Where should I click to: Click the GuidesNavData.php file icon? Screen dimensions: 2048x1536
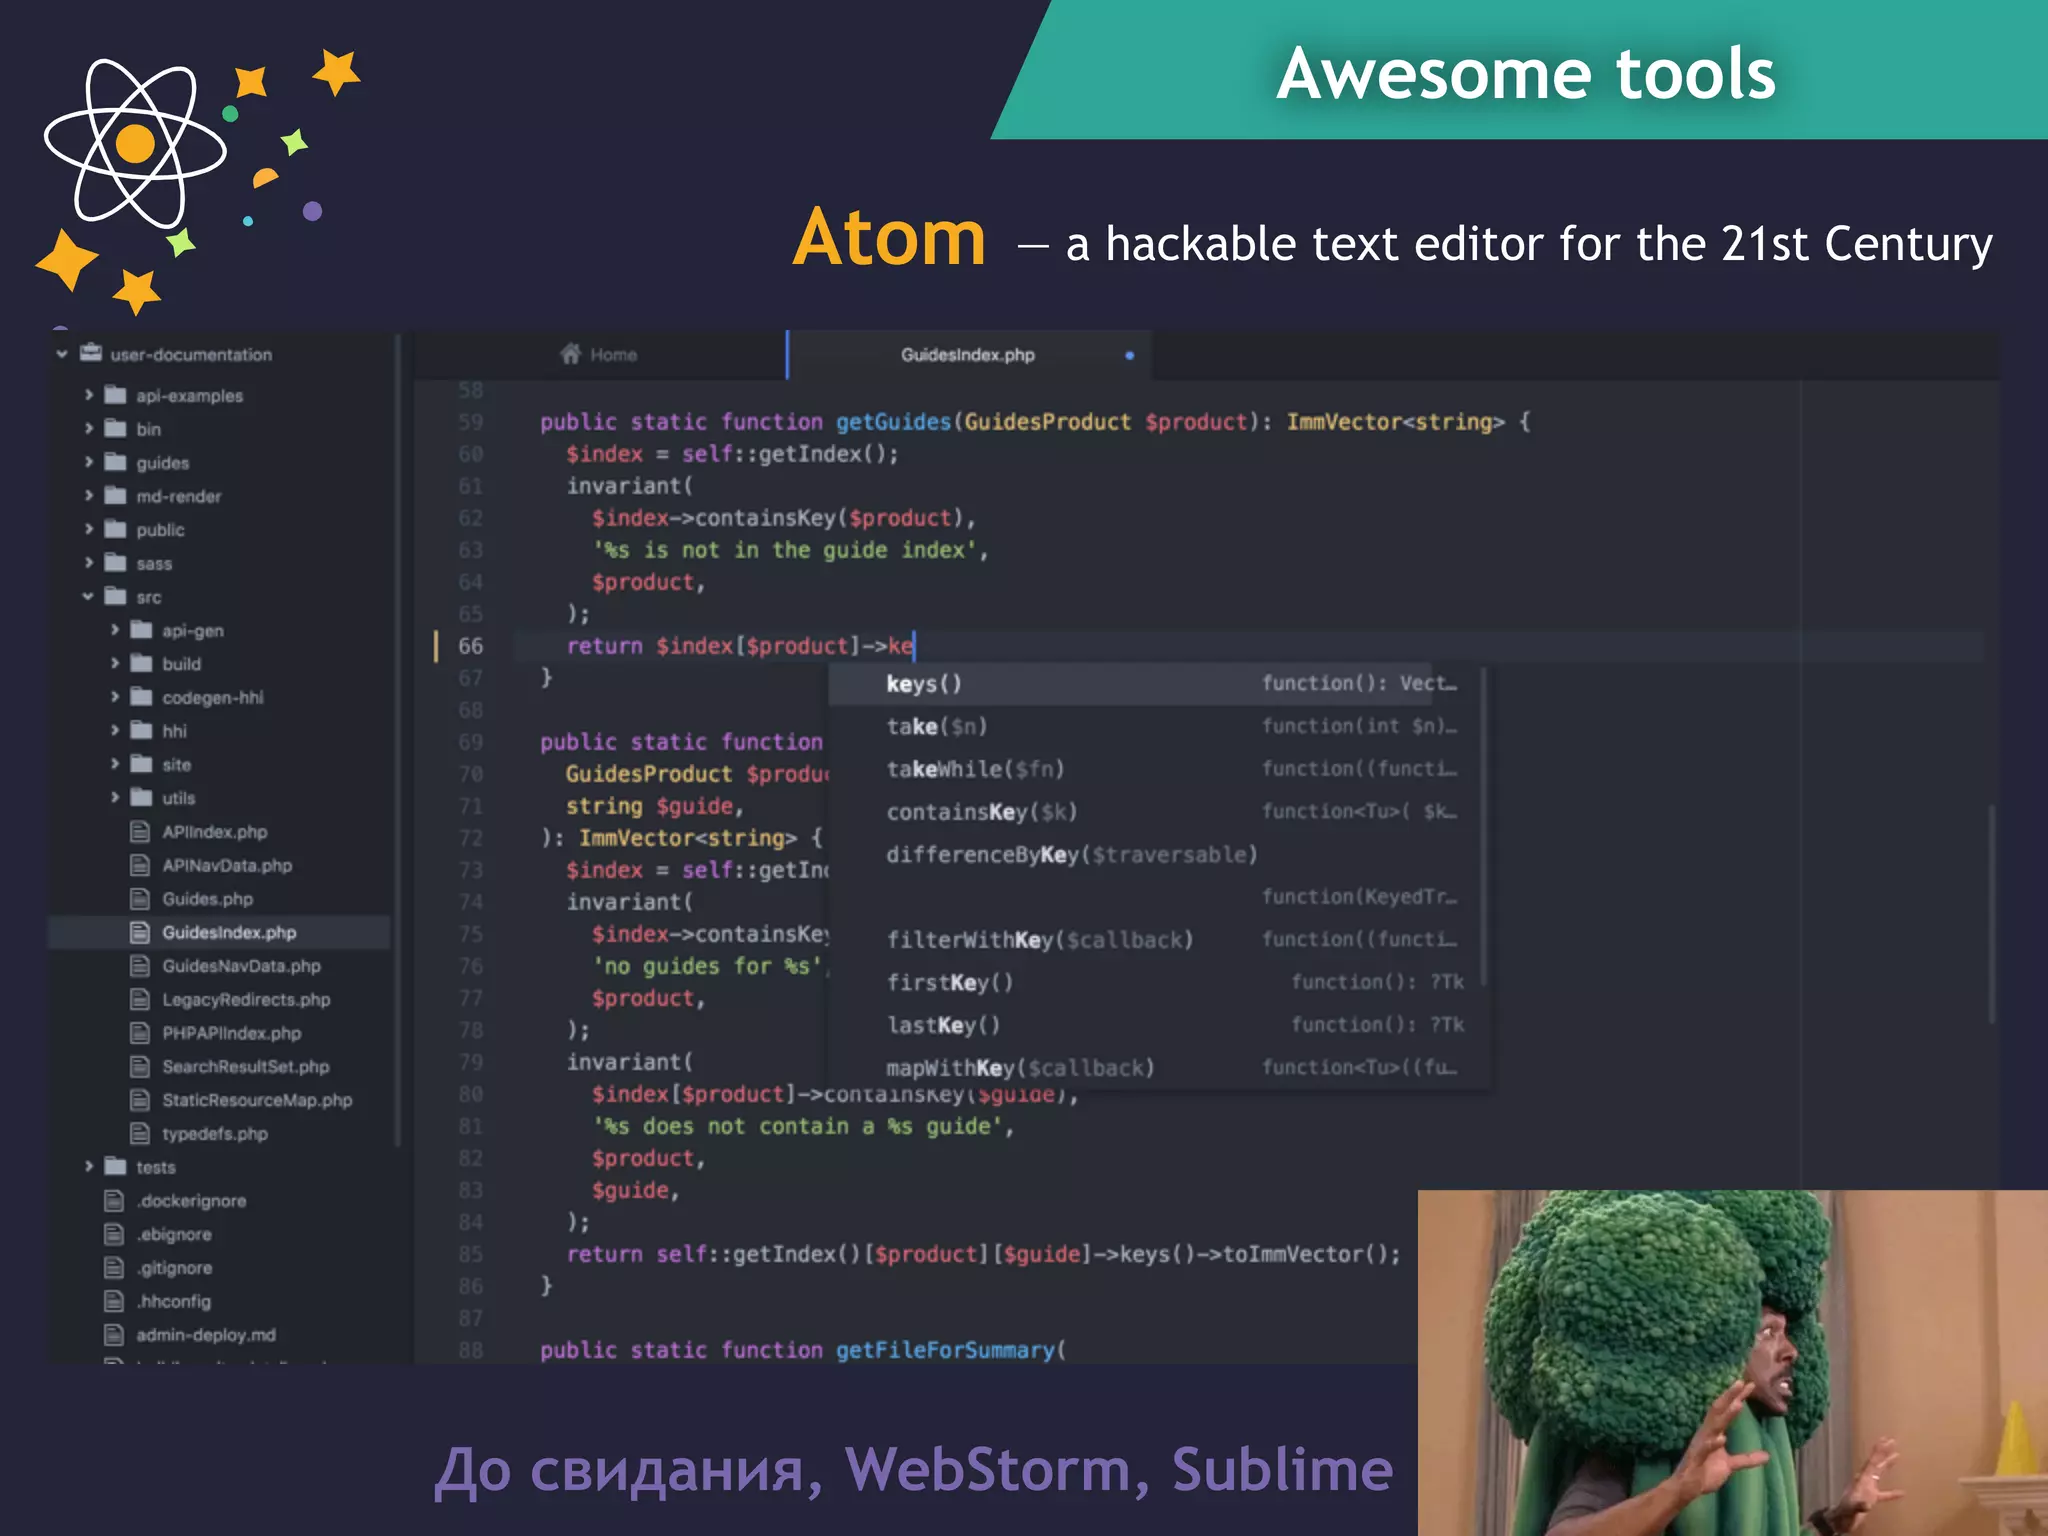[140, 965]
